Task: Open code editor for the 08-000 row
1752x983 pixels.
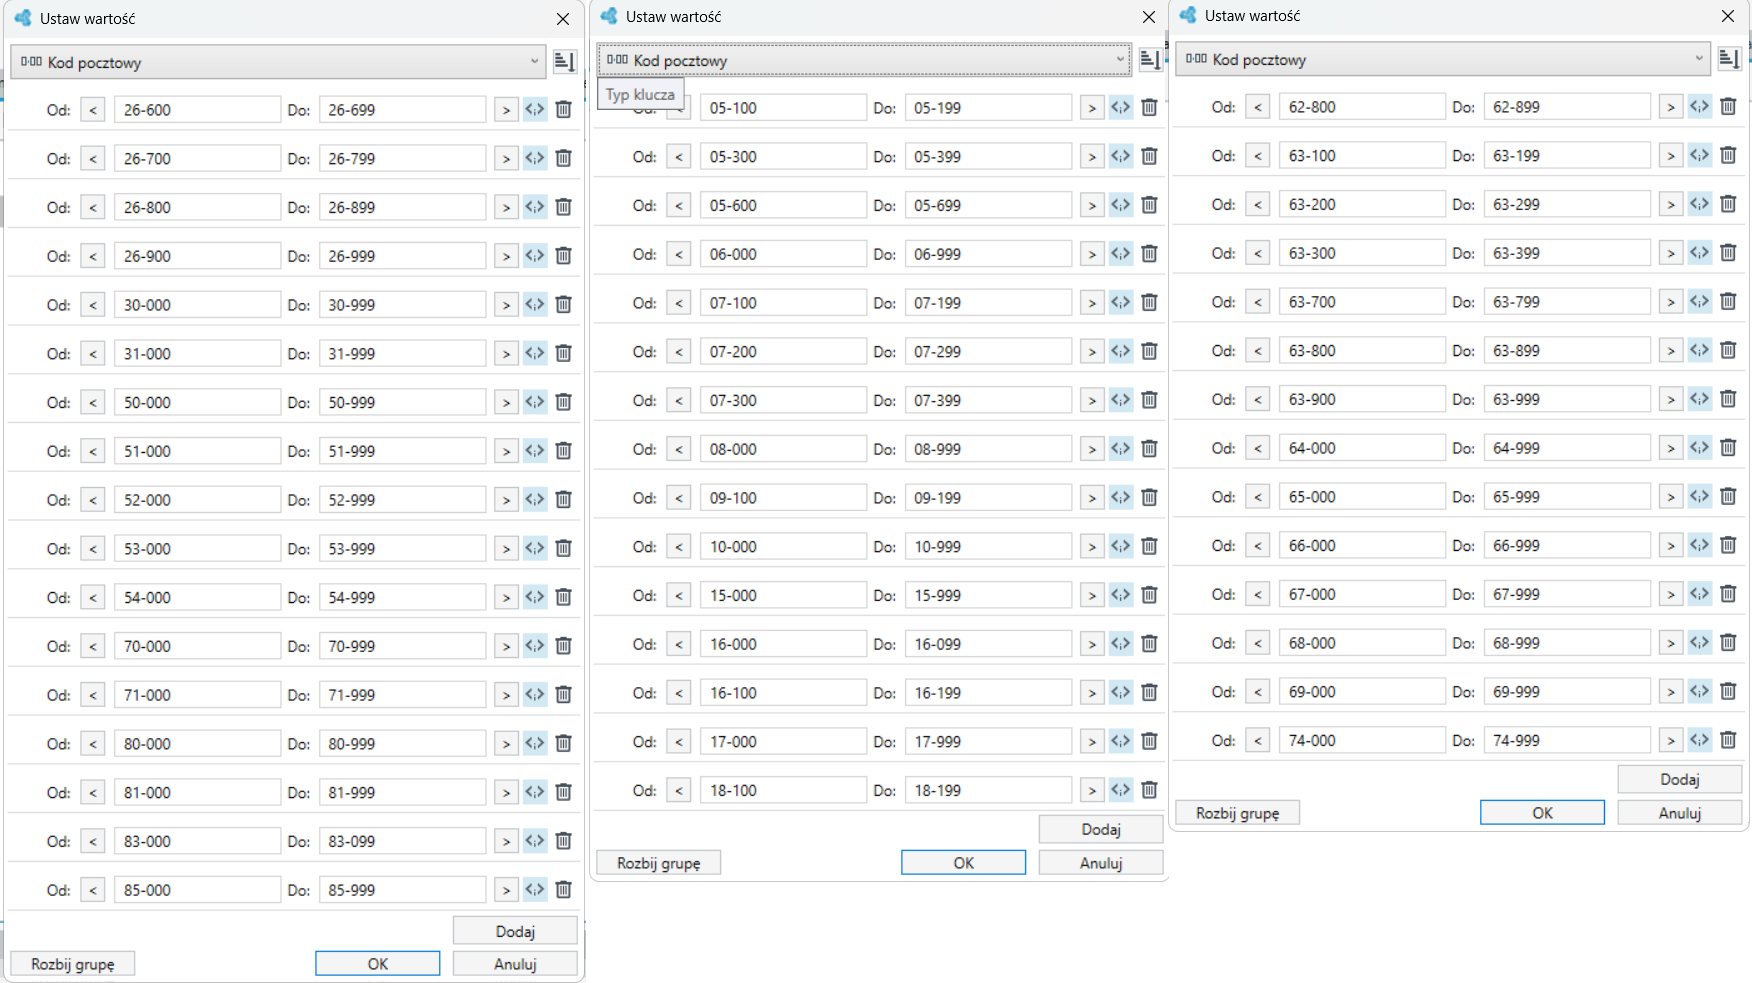Action: click(x=1121, y=449)
